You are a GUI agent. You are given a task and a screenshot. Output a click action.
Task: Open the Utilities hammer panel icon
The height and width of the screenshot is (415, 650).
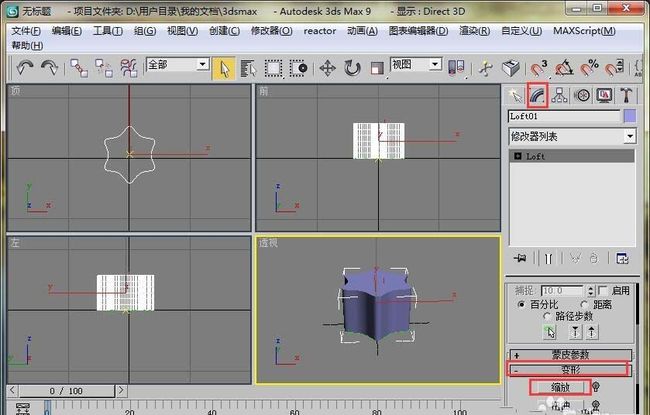point(626,95)
